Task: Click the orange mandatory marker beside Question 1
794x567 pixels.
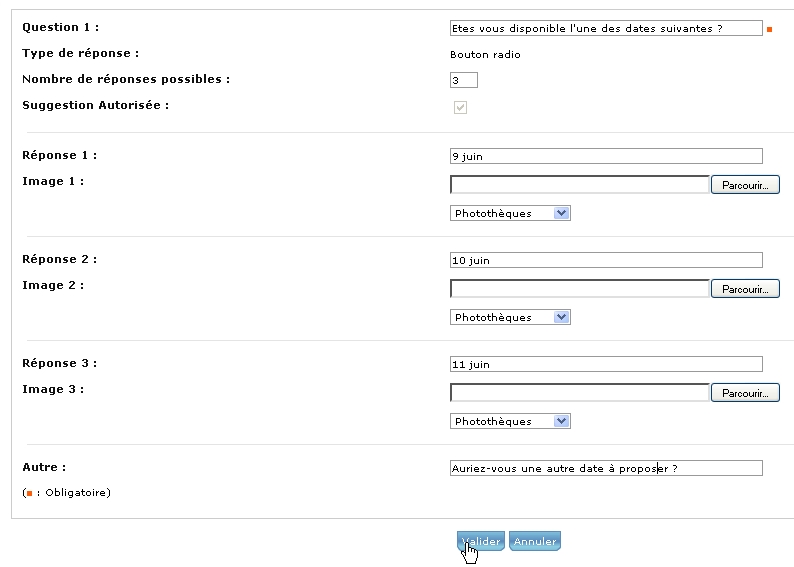Action: [769, 29]
